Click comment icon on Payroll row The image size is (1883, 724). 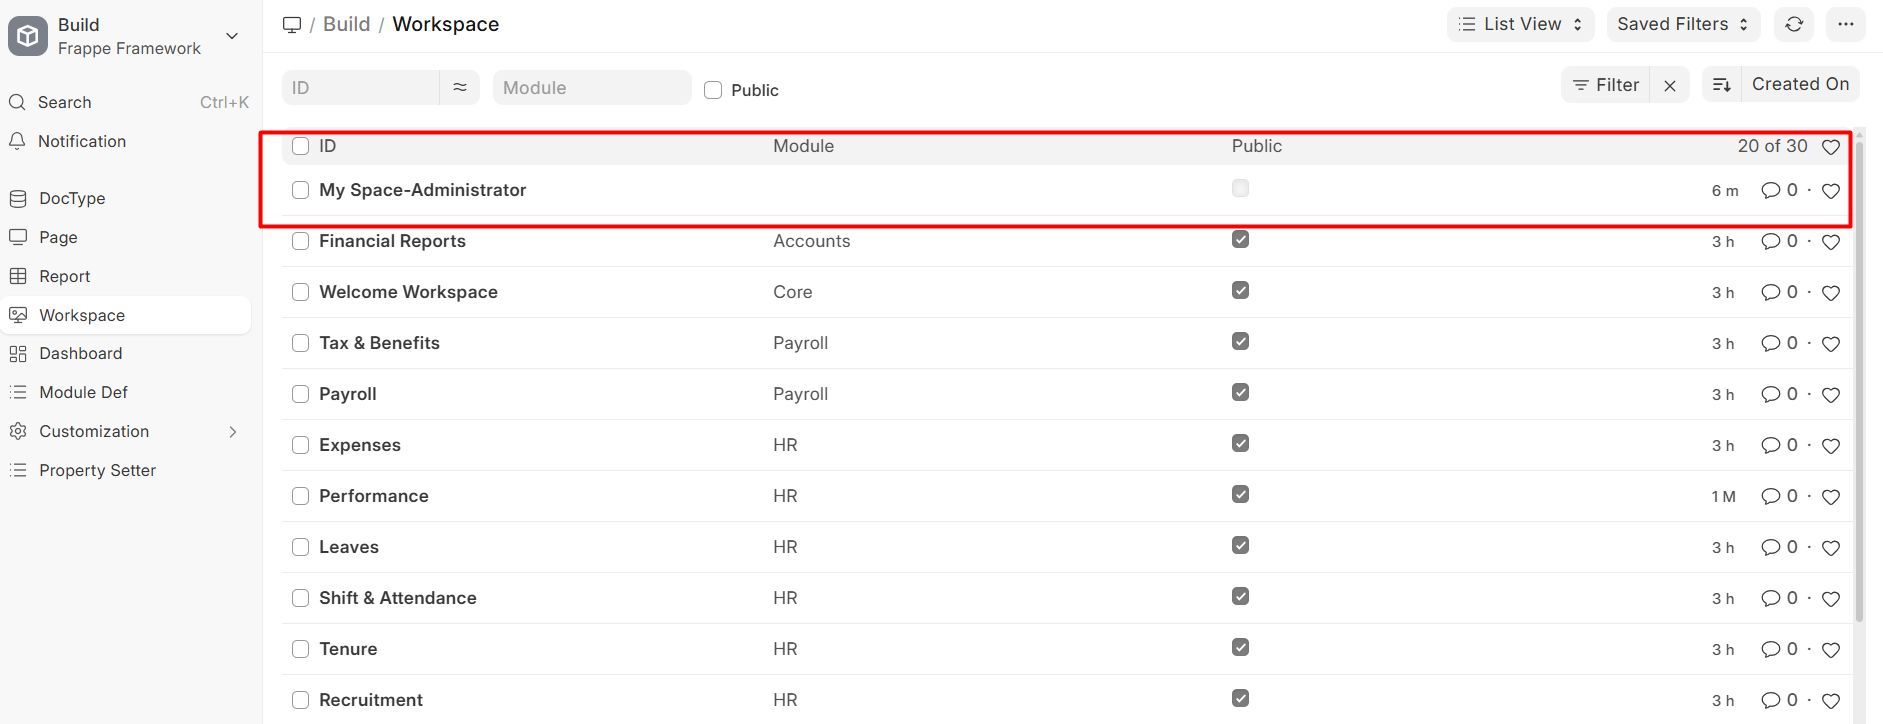[x=1770, y=394]
